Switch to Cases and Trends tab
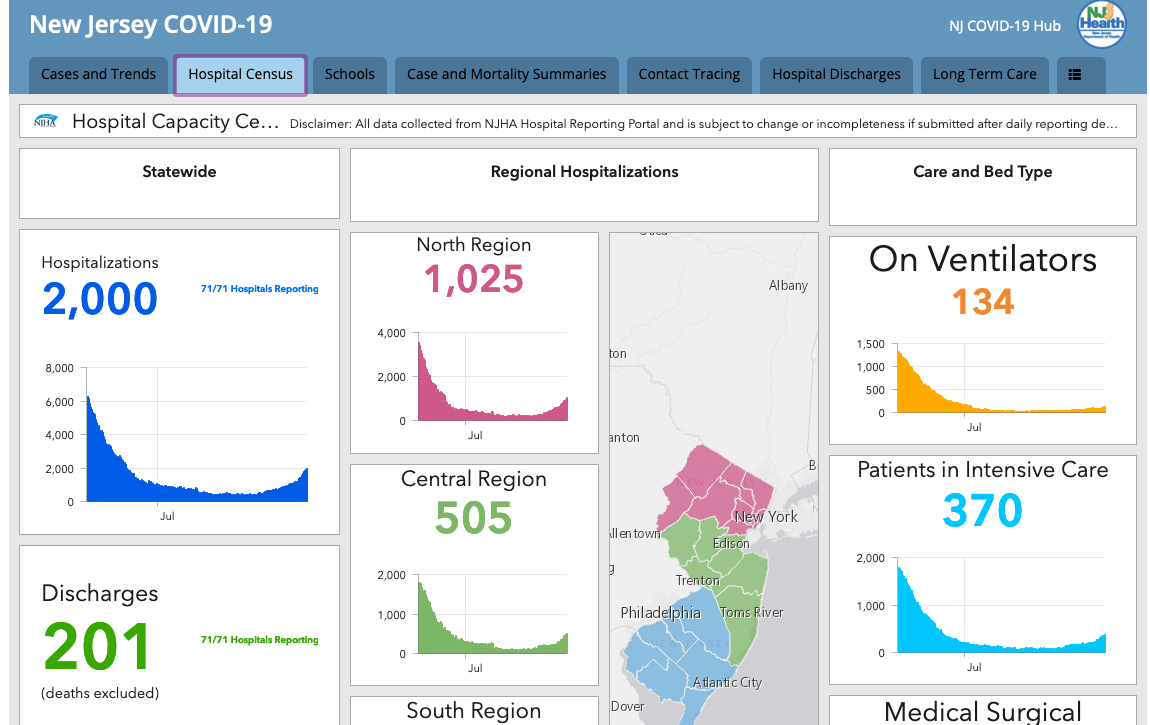 [98, 75]
